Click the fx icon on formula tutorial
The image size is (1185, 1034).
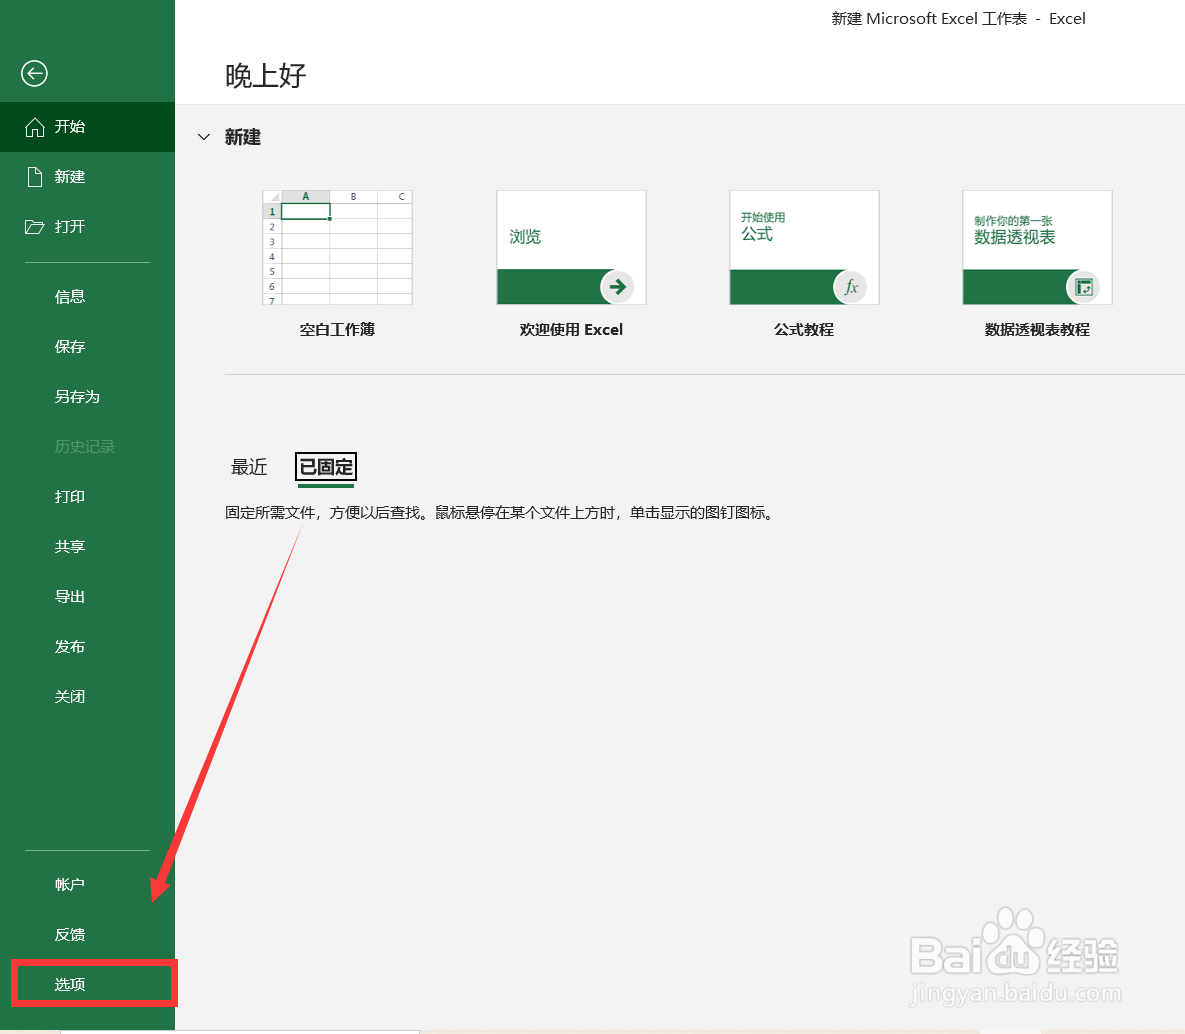pos(850,286)
